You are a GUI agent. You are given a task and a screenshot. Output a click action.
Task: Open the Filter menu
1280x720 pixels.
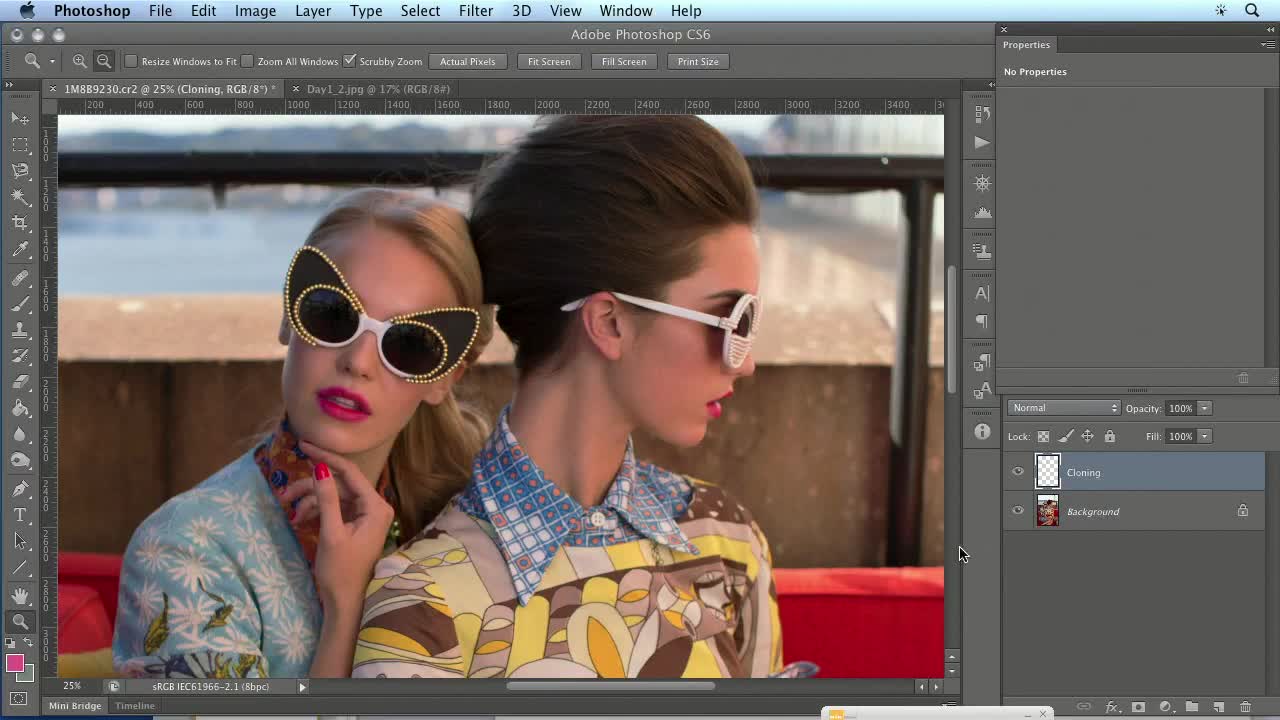(475, 11)
